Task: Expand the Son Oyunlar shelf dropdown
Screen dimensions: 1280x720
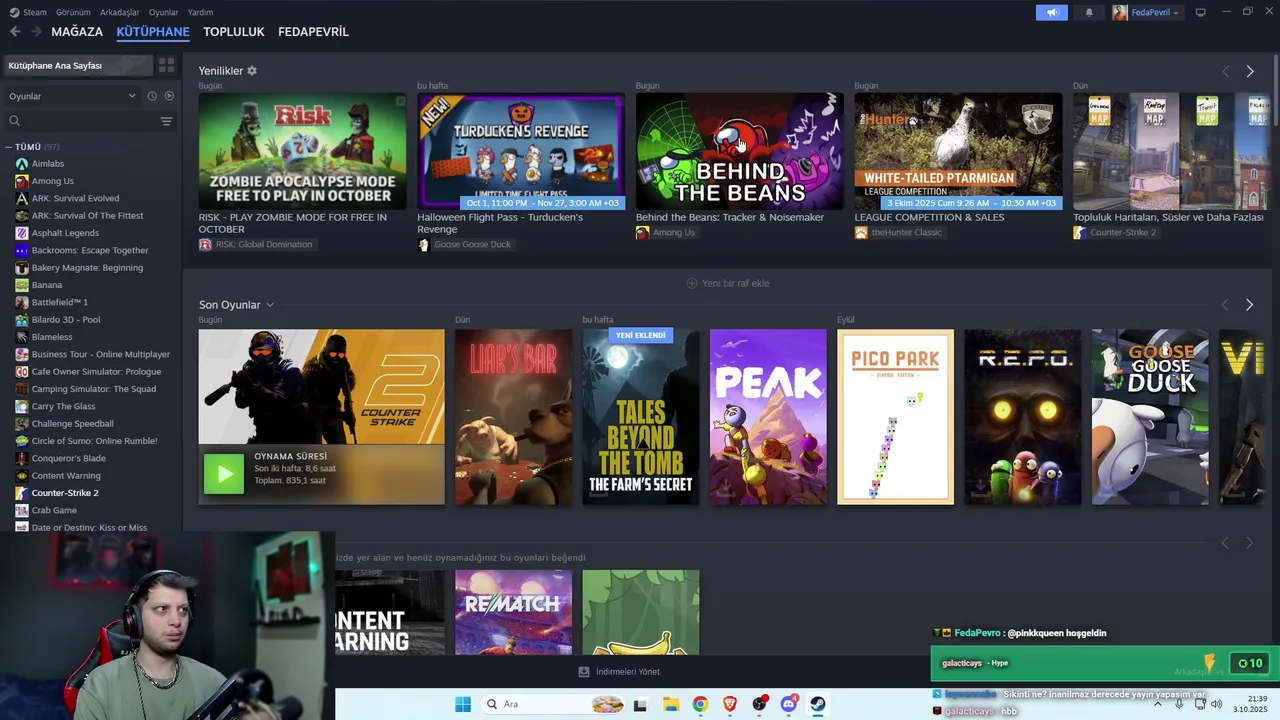Action: [x=269, y=305]
